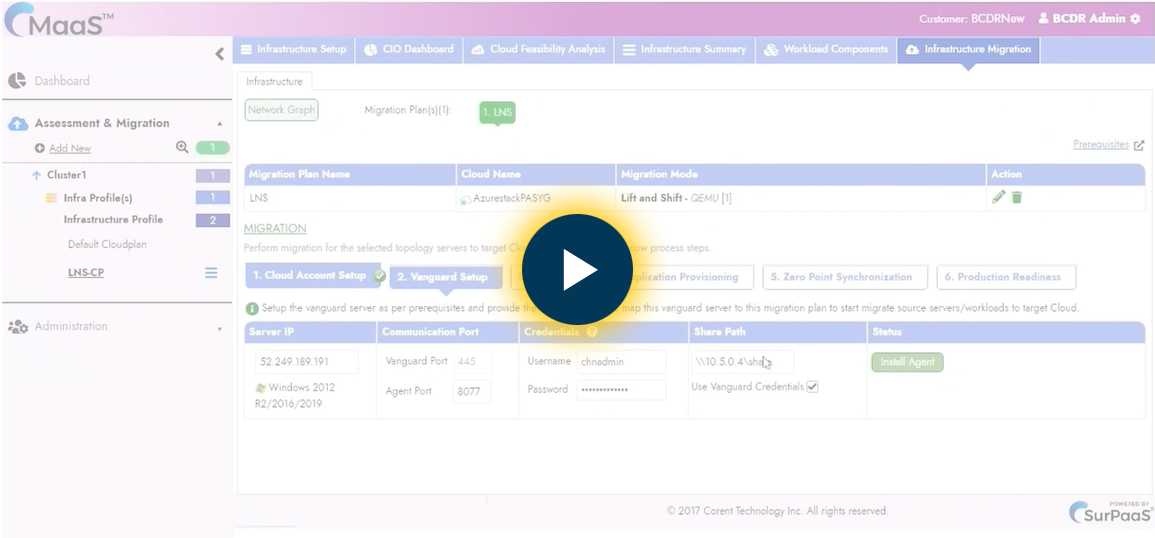Open the hamburger menu beside LNS-CP
Viewport: 1155px width, 538px height.
(x=211, y=272)
